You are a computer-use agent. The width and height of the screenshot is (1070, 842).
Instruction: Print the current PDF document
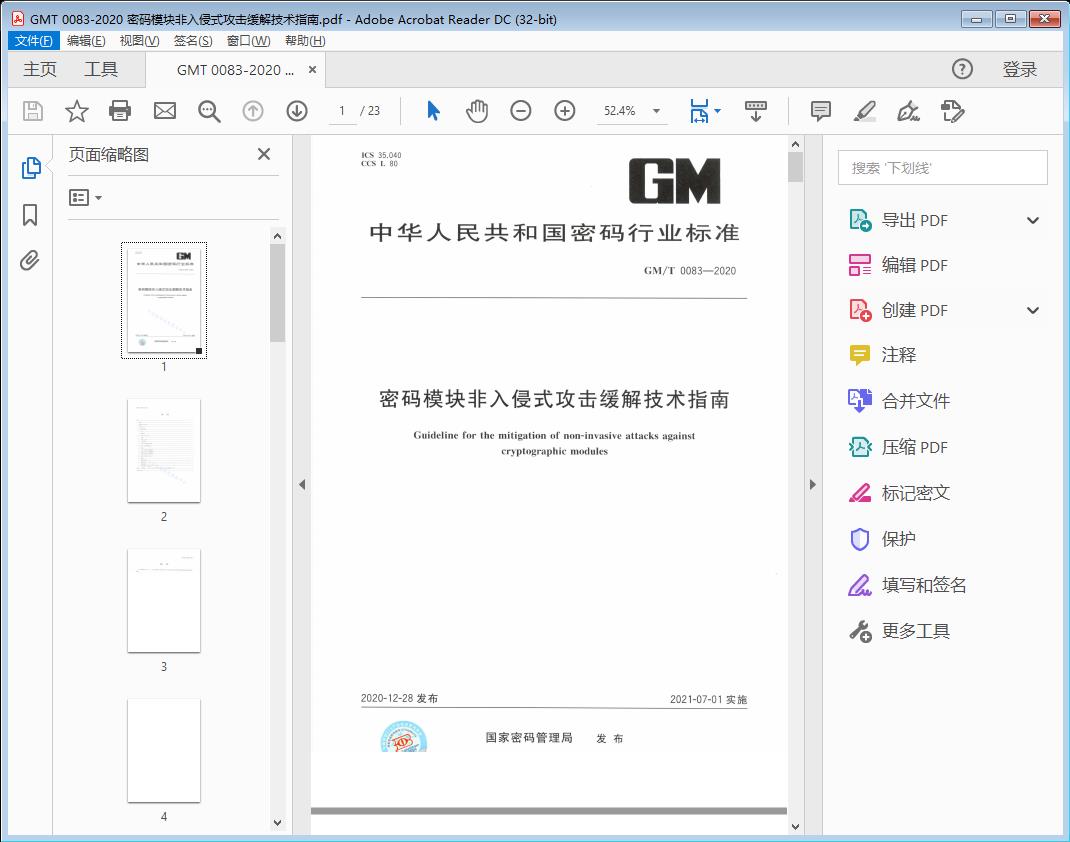coord(120,111)
